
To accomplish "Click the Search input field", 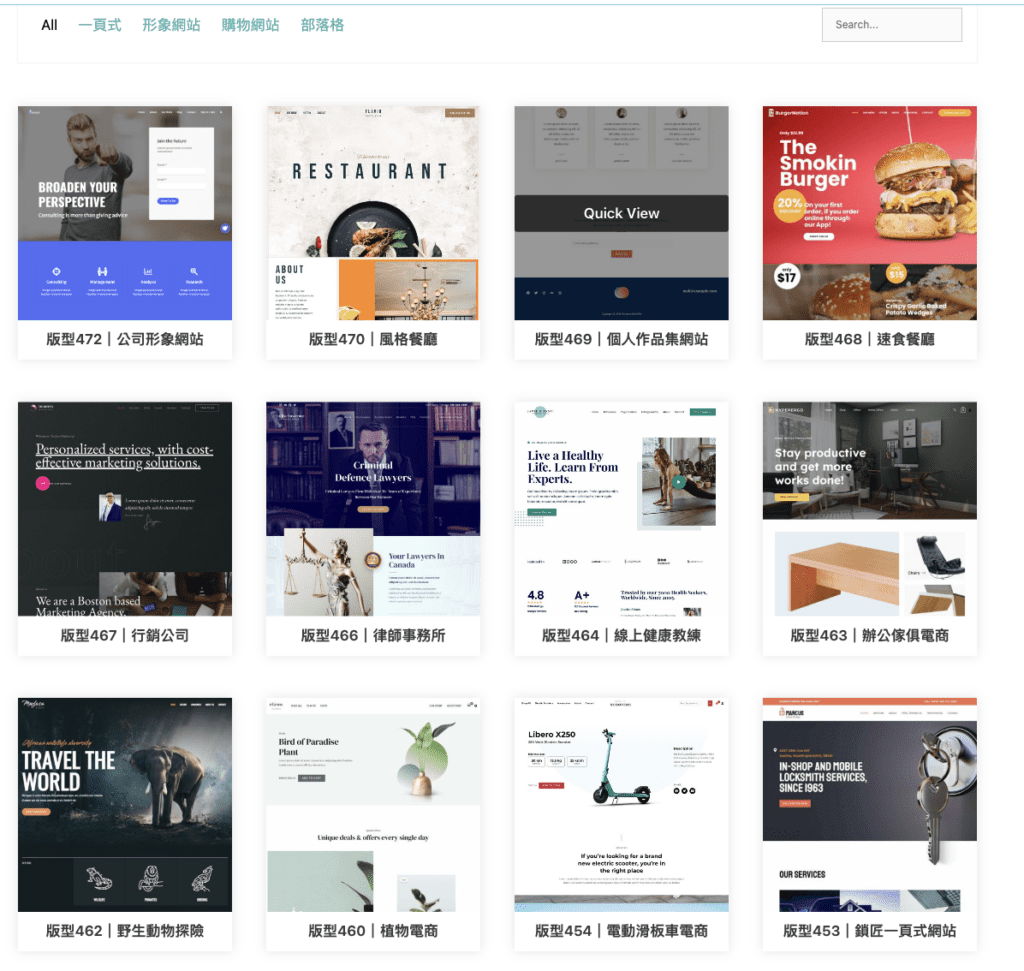I will pyautogui.click(x=891, y=25).
